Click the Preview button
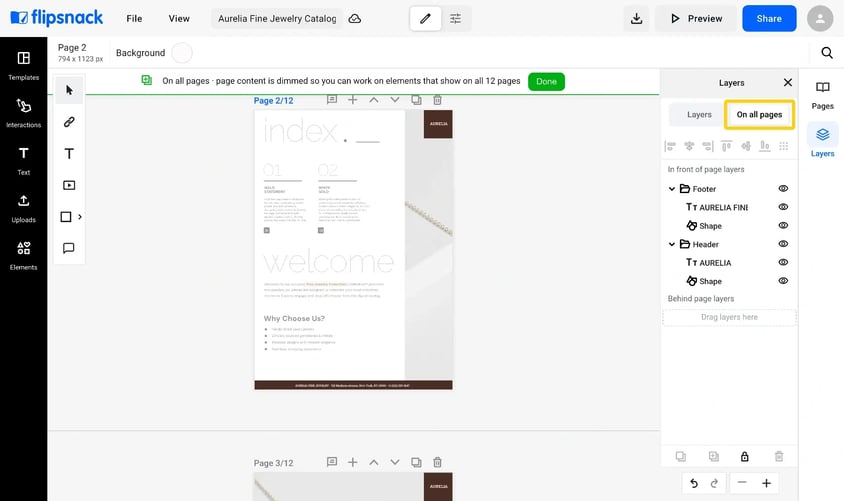The width and height of the screenshot is (844, 501). pyautogui.click(x=696, y=19)
